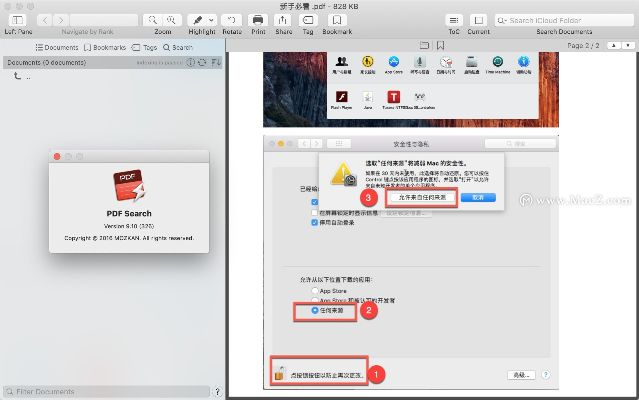Open the ToC panel
The height and width of the screenshot is (400, 639).
pyautogui.click(x=453, y=20)
